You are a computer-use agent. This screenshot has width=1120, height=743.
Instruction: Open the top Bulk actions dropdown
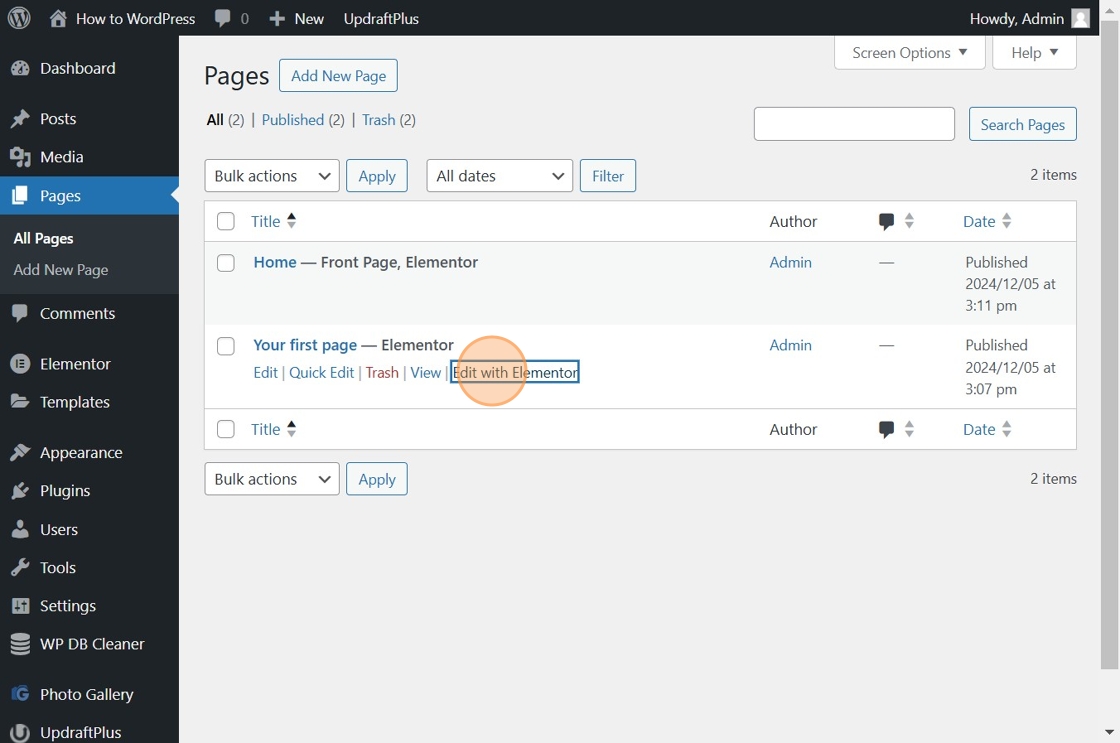click(272, 176)
